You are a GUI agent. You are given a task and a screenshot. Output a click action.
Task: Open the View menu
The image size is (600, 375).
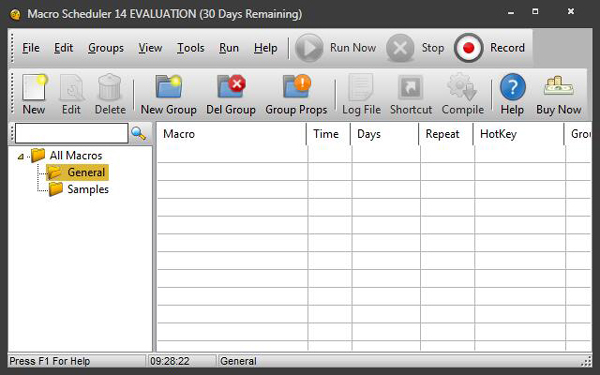pos(150,48)
